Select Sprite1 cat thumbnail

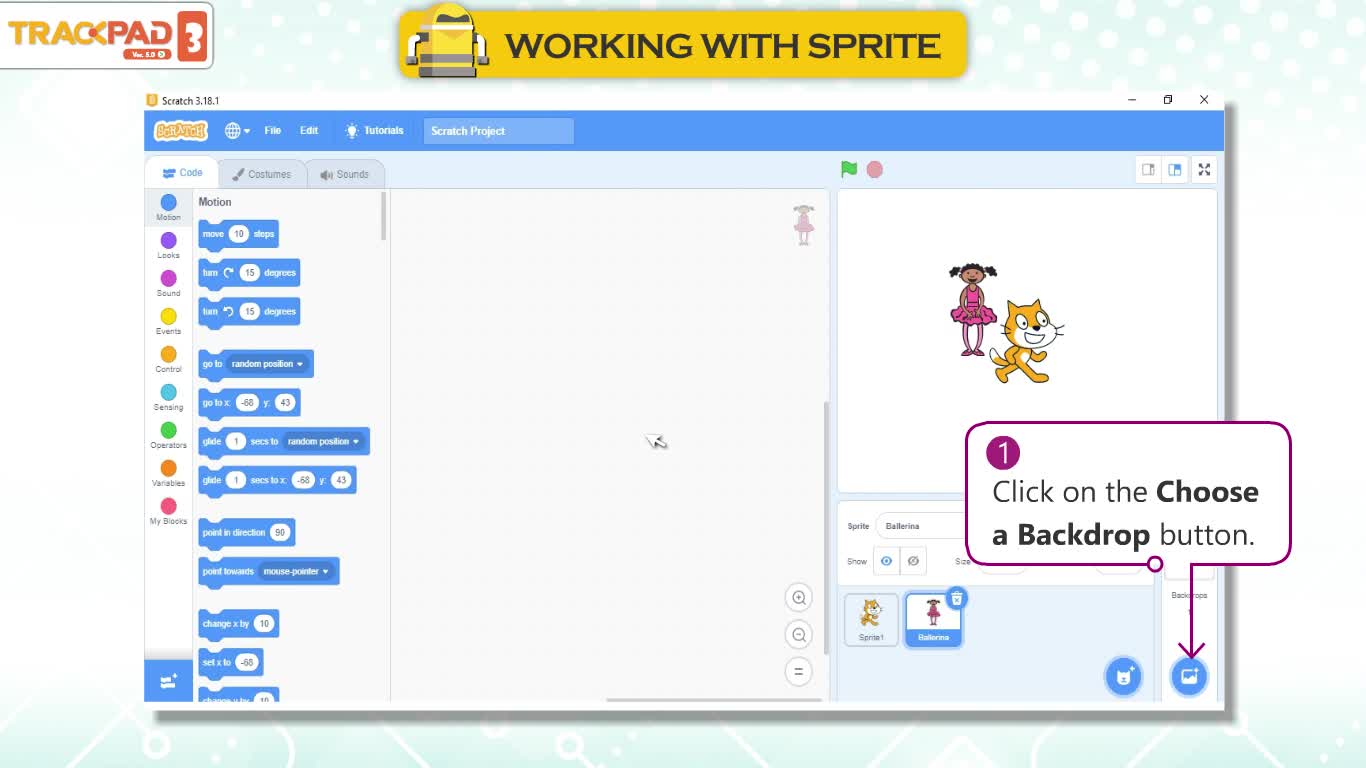871,620
